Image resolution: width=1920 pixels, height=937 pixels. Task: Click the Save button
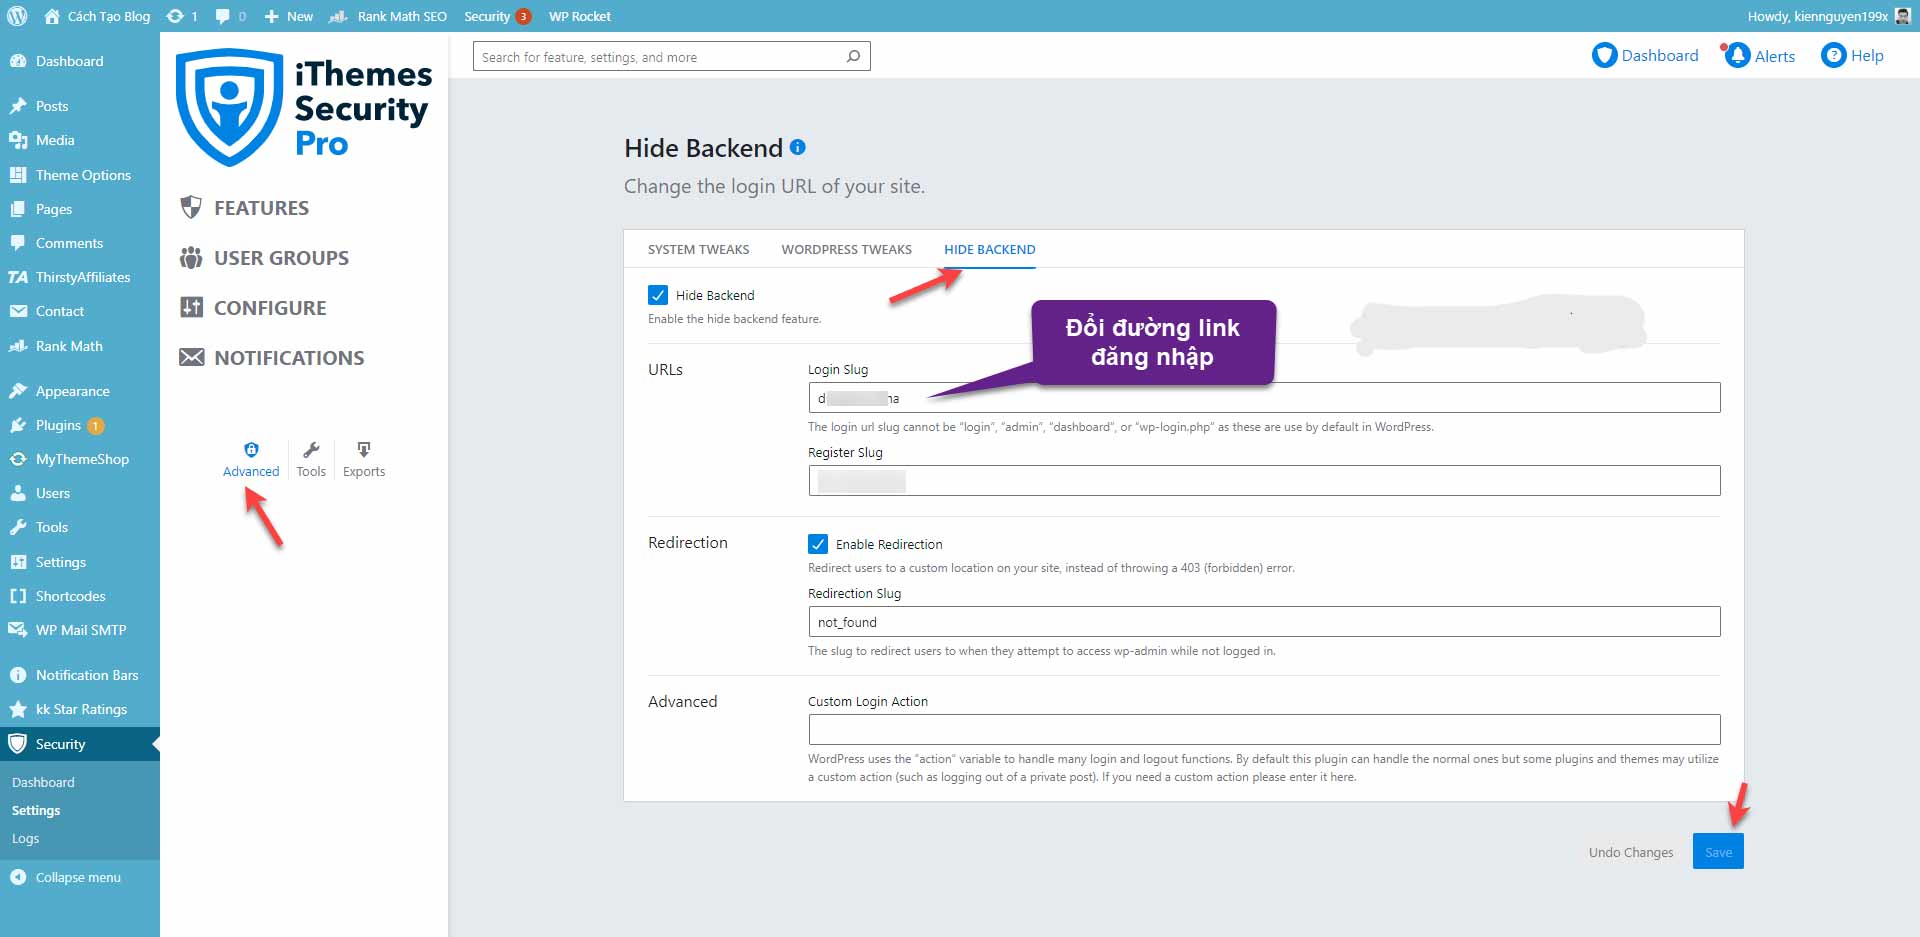point(1718,852)
